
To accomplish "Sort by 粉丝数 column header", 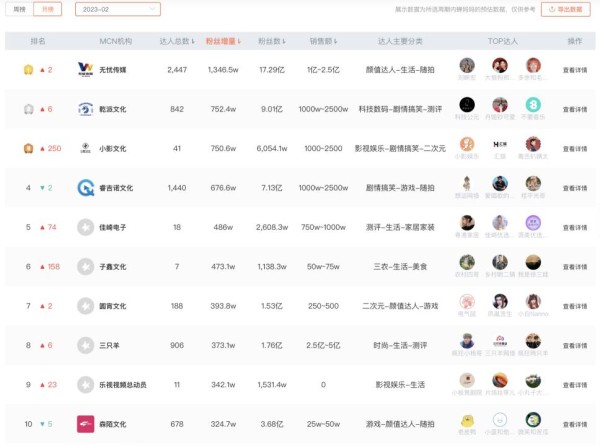I will (x=272, y=42).
